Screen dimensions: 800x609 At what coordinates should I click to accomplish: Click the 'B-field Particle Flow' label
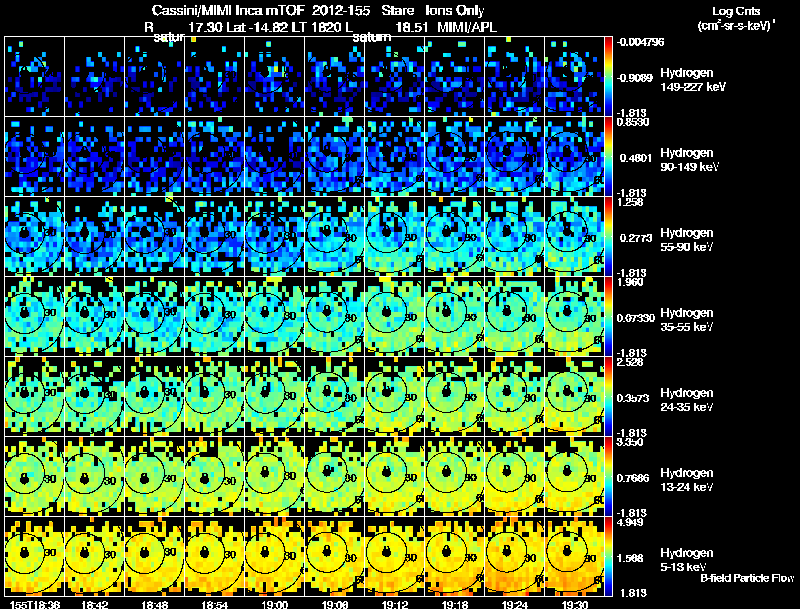tap(747, 578)
